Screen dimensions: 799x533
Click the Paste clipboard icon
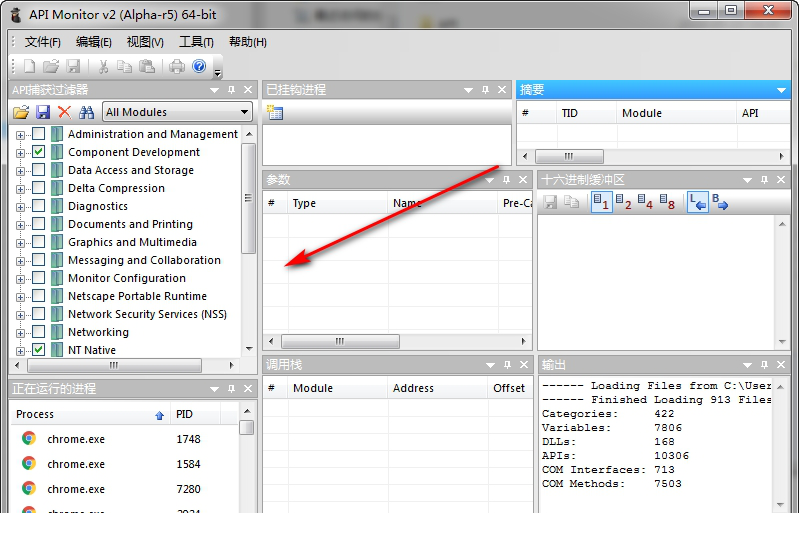(147, 66)
